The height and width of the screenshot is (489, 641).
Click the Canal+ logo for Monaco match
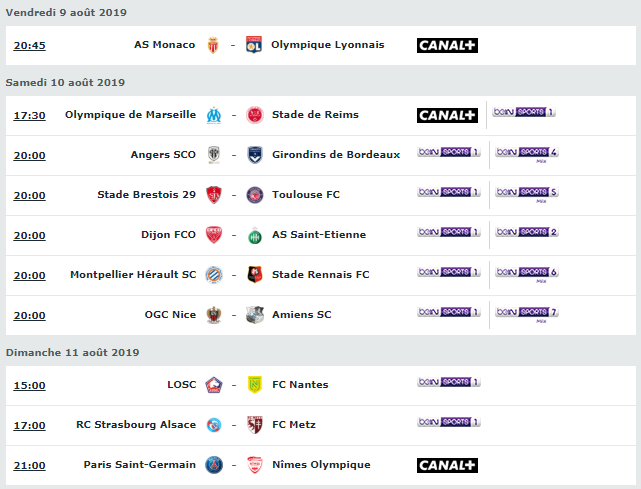coord(447,45)
